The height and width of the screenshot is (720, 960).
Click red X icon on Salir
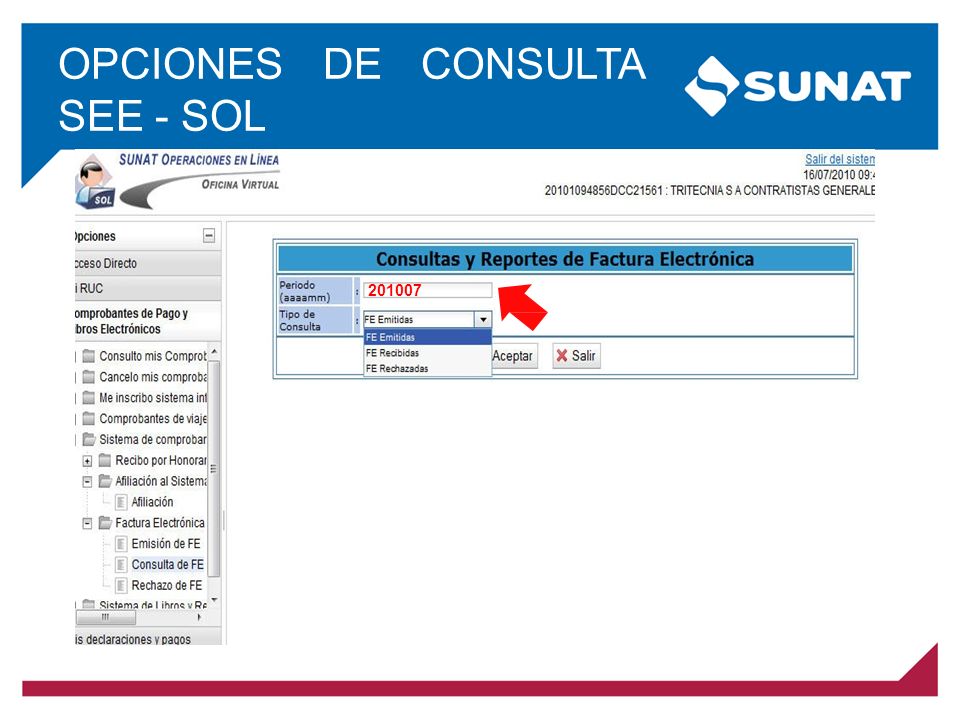pyautogui.click(x=561, y=355)
